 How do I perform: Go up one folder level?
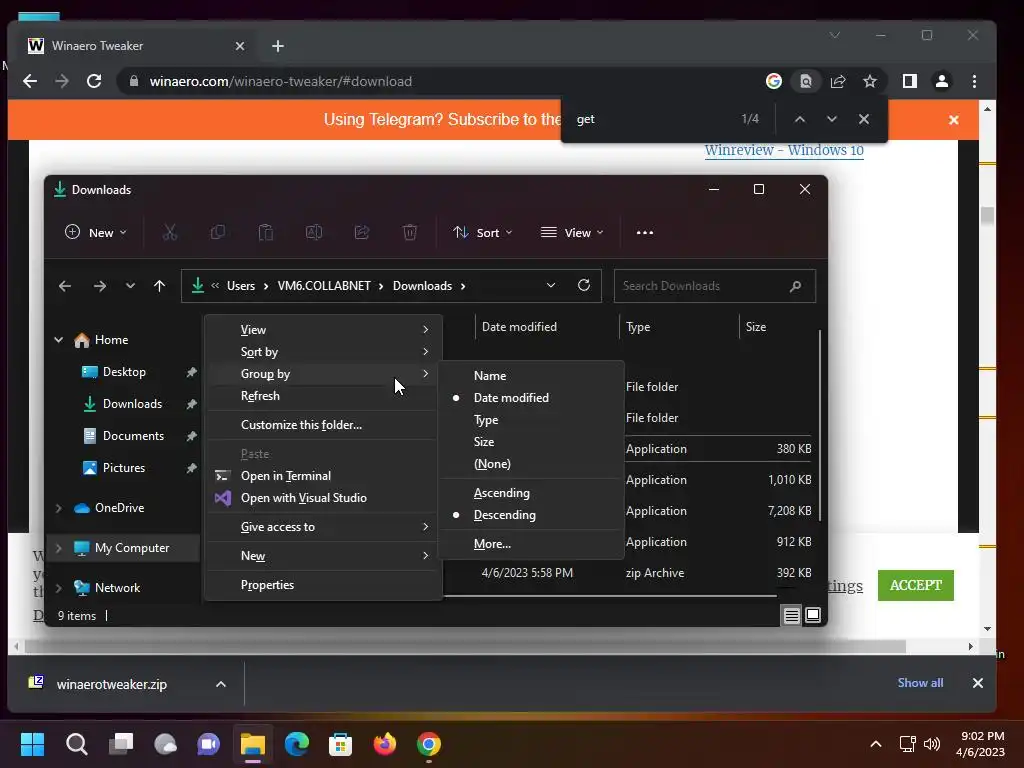[159, 286]
